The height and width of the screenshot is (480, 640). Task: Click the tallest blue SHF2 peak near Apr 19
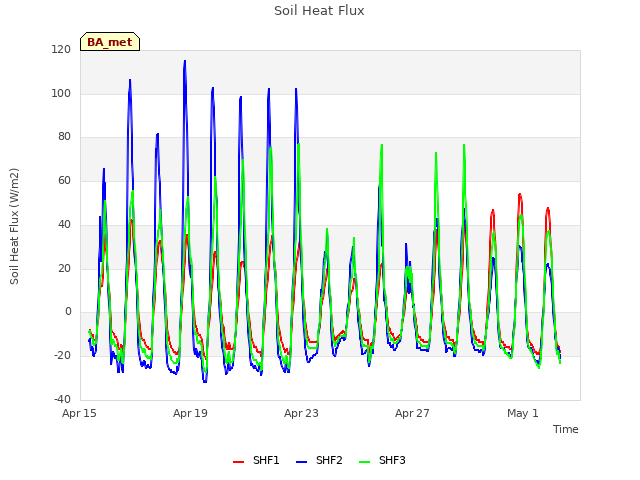[x=185, y=61]
